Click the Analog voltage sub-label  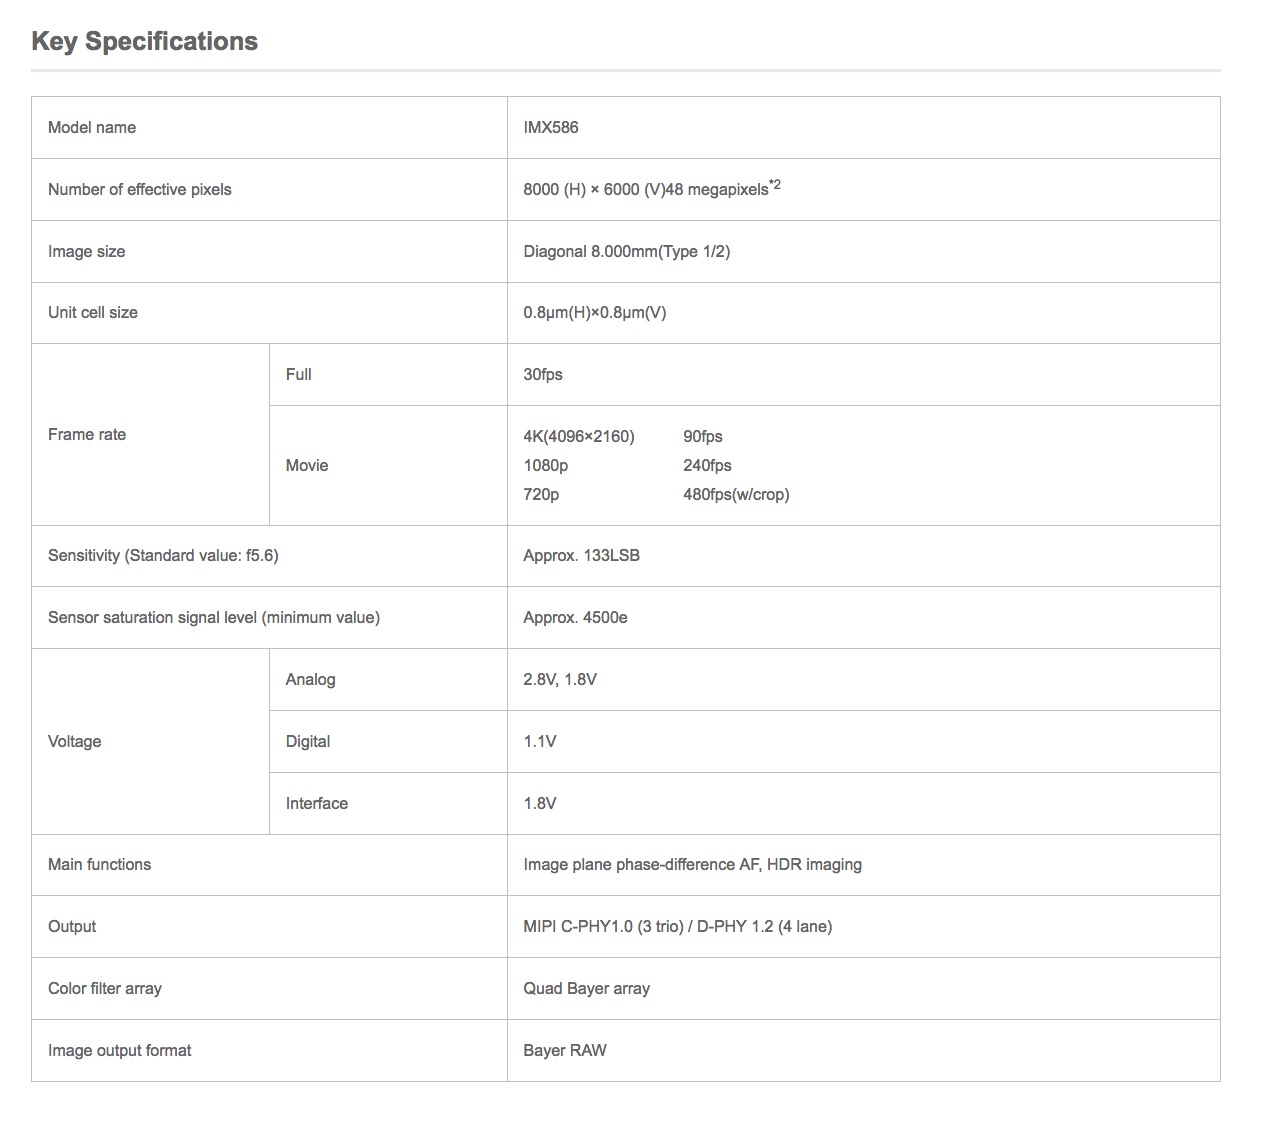[310, 679]
